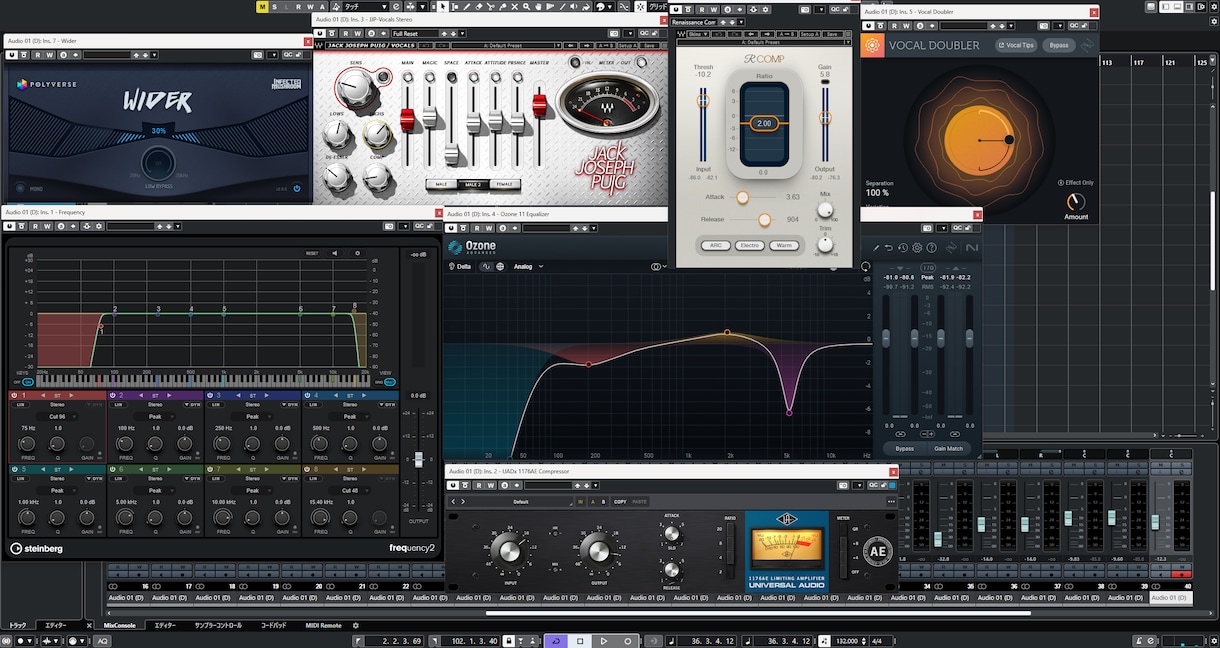Click Ozone EQ node near 5k

pyautogui.click(x=789, y=412)
